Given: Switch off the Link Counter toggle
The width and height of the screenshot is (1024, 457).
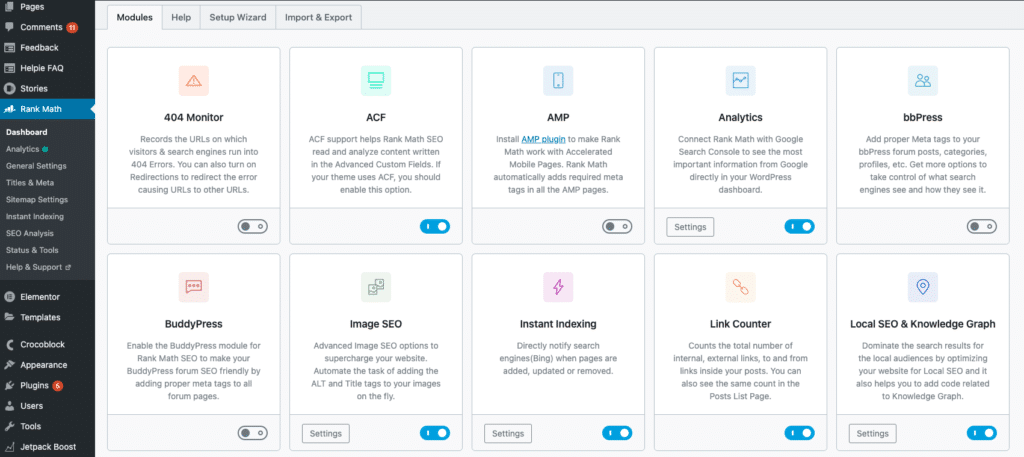Looking at the screenshot, I should (799, 433).
